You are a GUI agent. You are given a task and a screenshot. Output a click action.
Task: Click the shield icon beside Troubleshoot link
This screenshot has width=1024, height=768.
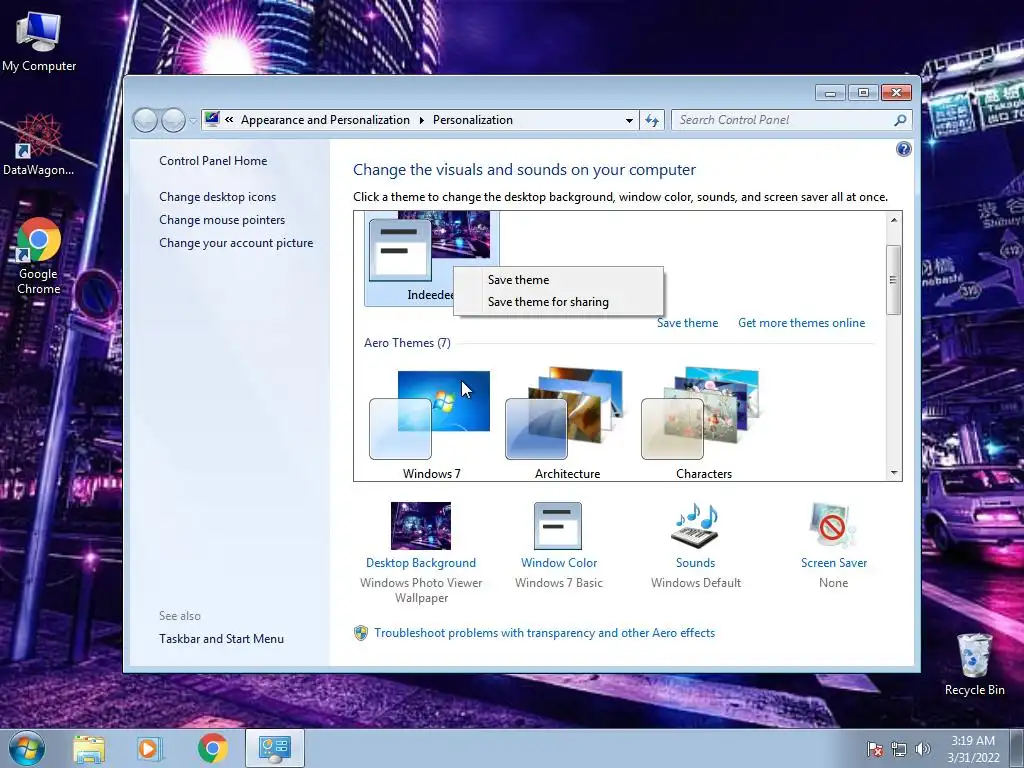click(360, 633)
